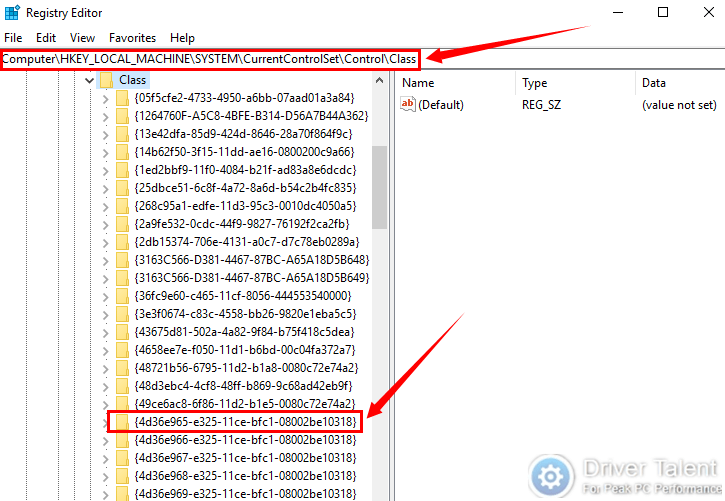Minimize the Registry Editor window

[x=618, y=12]
